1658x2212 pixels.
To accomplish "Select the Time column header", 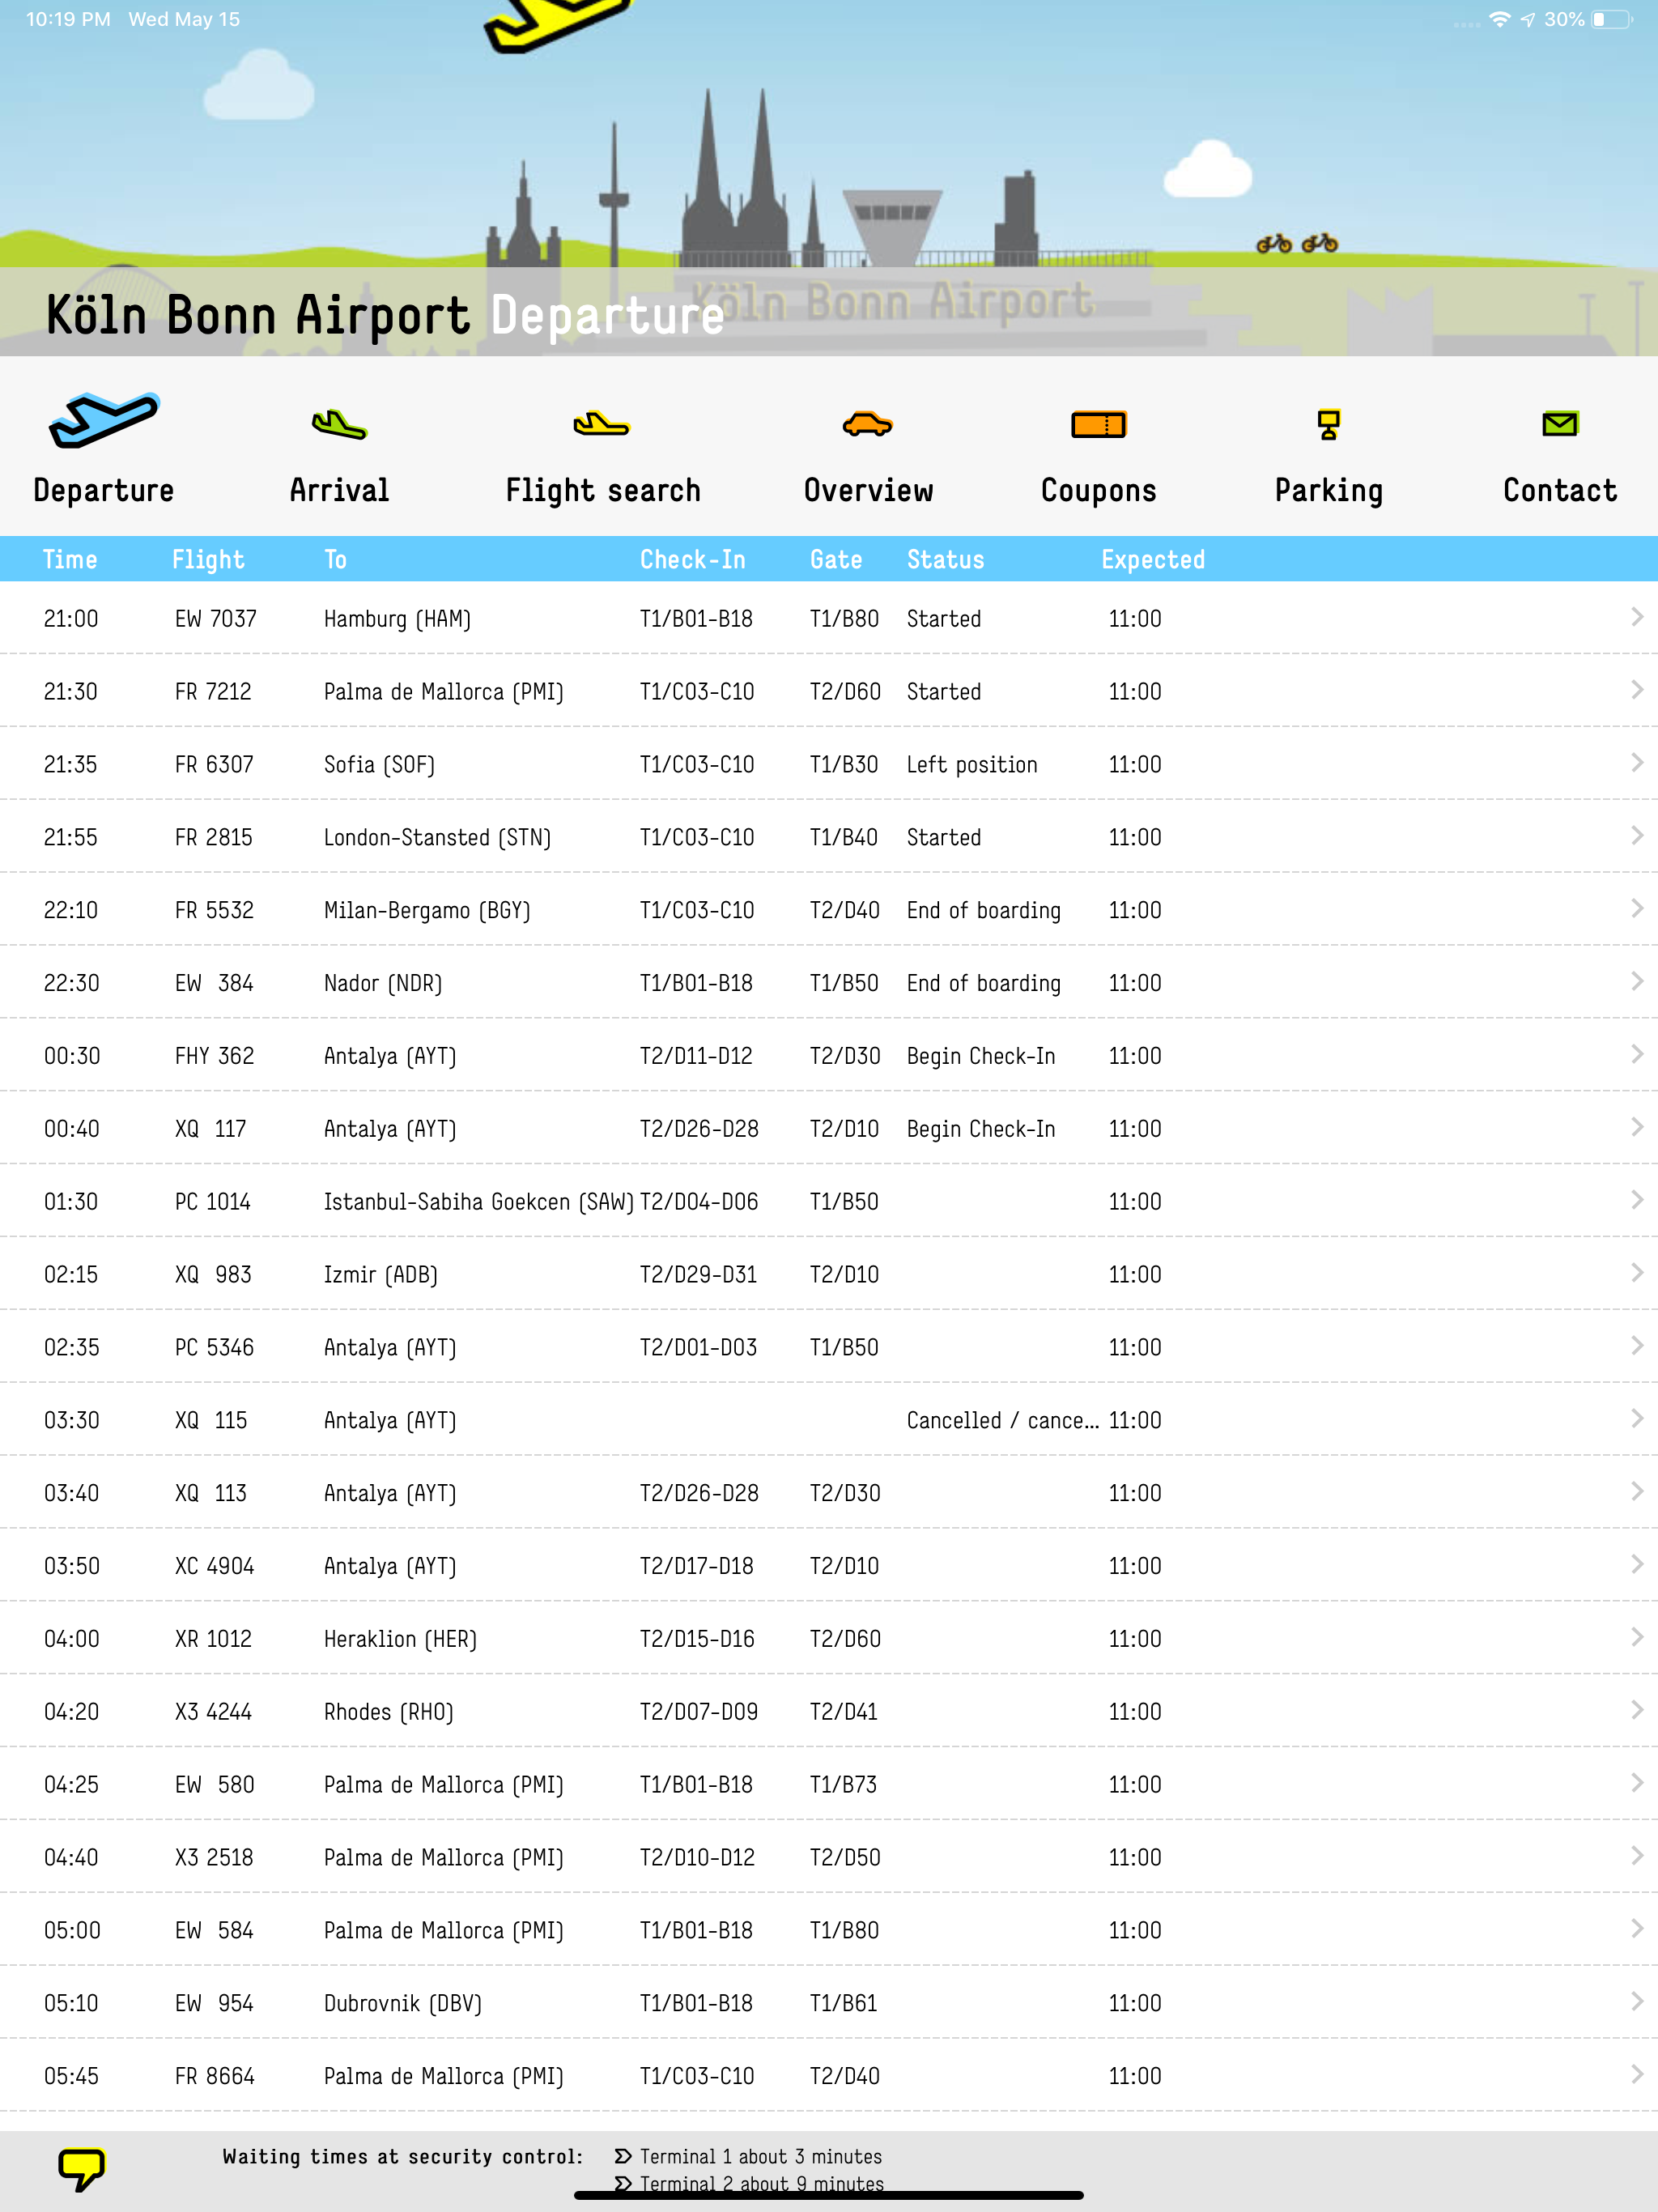I will pyautogui.click(x=70, y=559).
